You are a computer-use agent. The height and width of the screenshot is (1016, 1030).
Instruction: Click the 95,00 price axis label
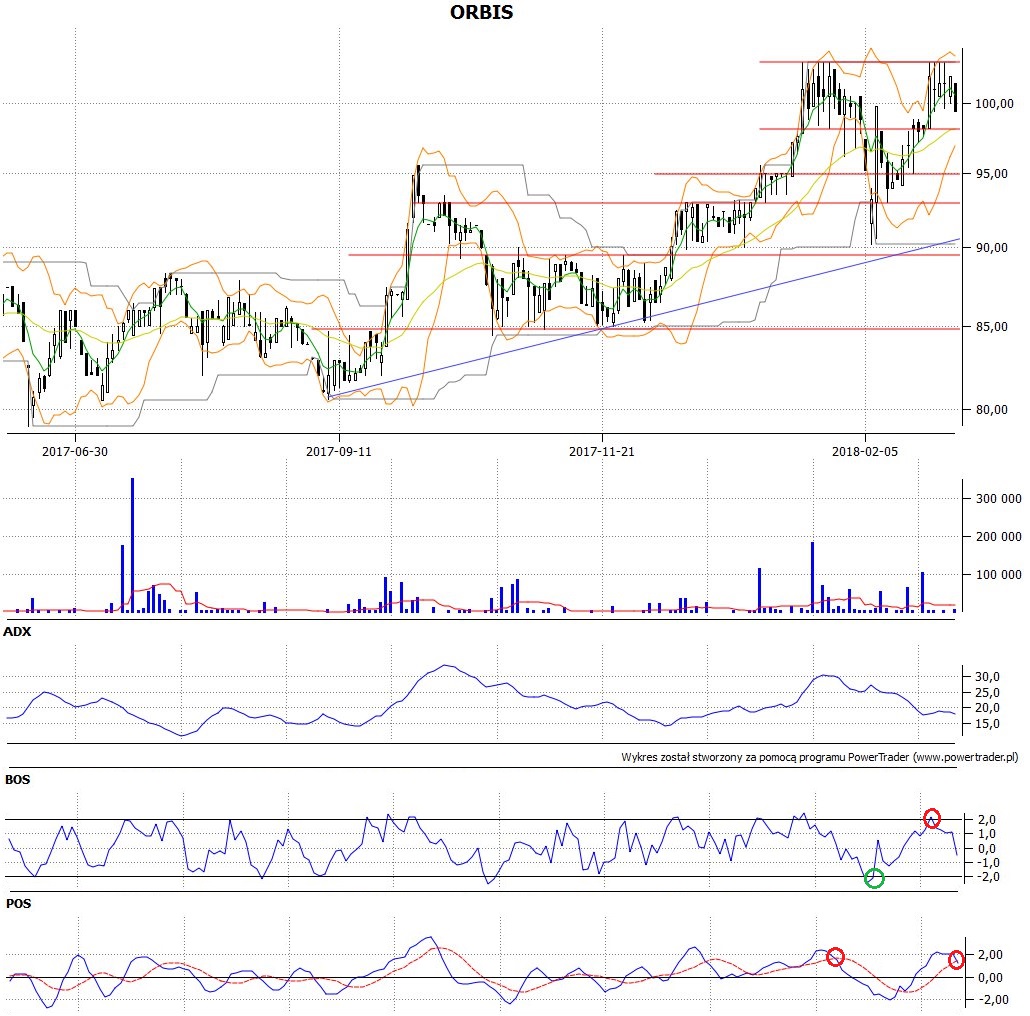pos(991,173)
